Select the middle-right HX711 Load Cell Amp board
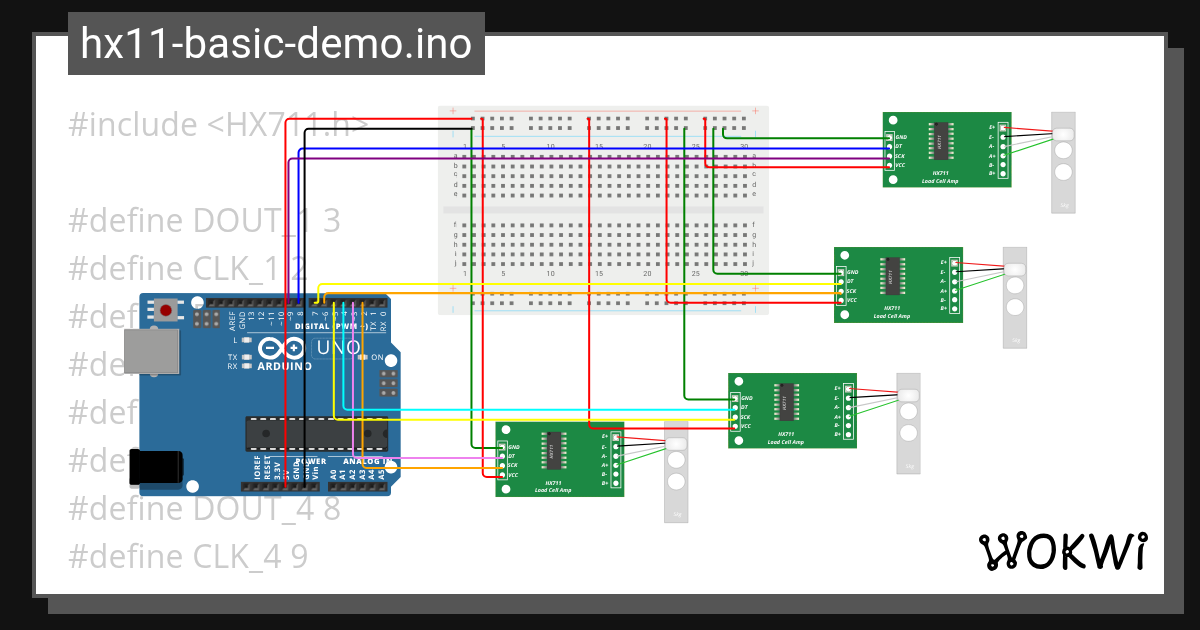The height and width of the screenshot is (630, 1200). [x=898, y=285]
